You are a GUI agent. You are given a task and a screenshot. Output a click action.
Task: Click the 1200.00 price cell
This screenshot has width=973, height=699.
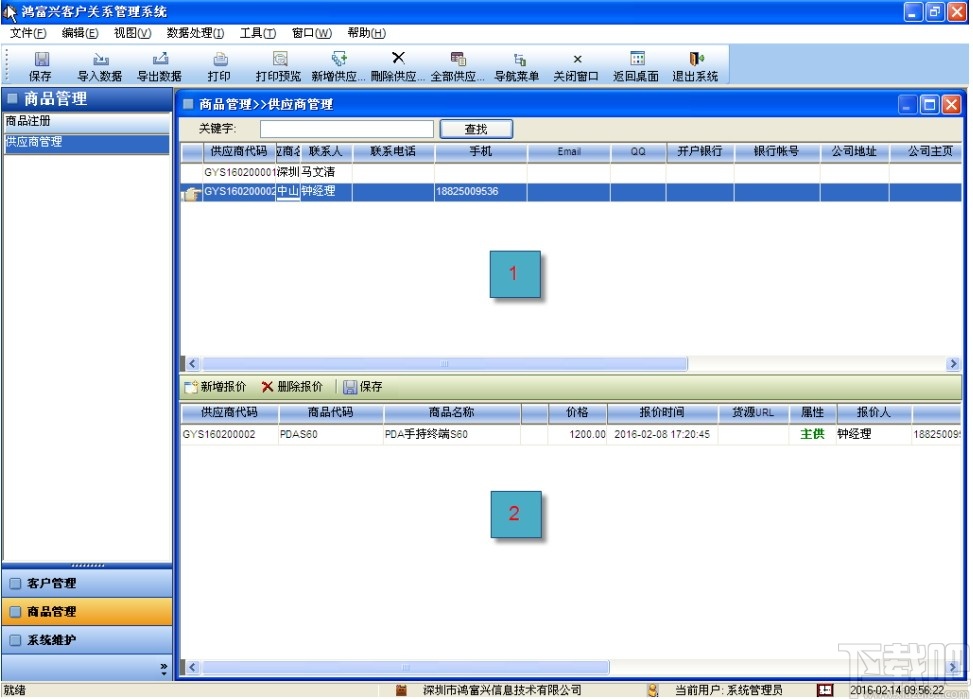point(577,435)
